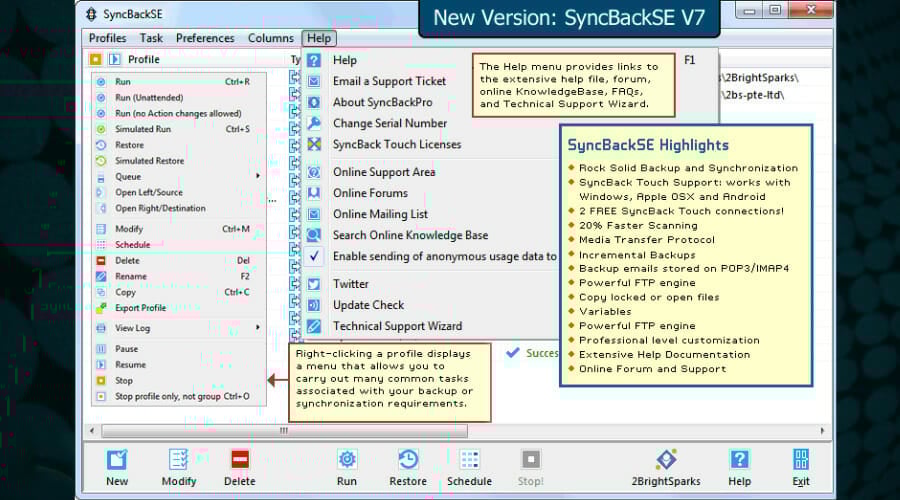Click the Exit icon in bottom toolbar
900x500 pixels.
(801, 460)
